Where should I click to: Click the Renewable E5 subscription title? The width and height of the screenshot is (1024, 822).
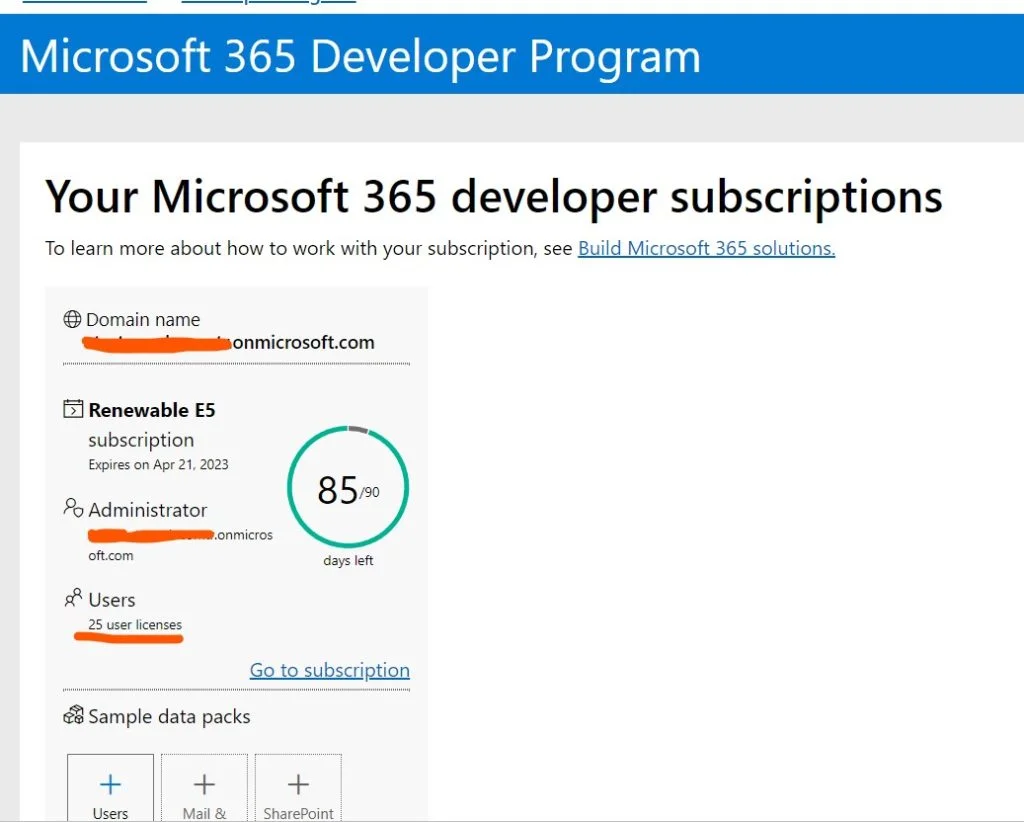152,410
